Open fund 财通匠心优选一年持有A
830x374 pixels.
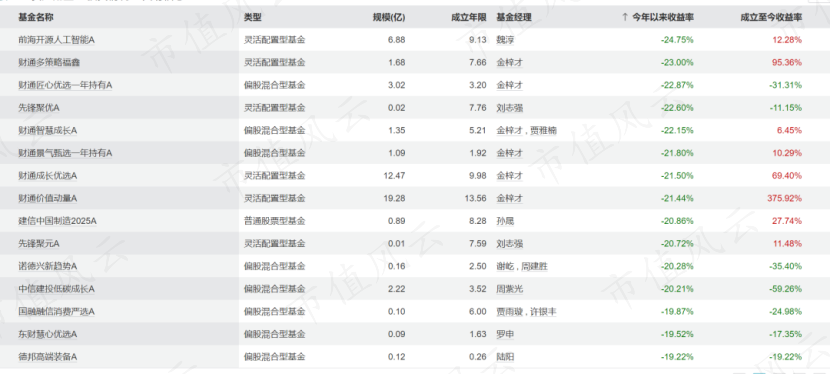coord(65,85)
